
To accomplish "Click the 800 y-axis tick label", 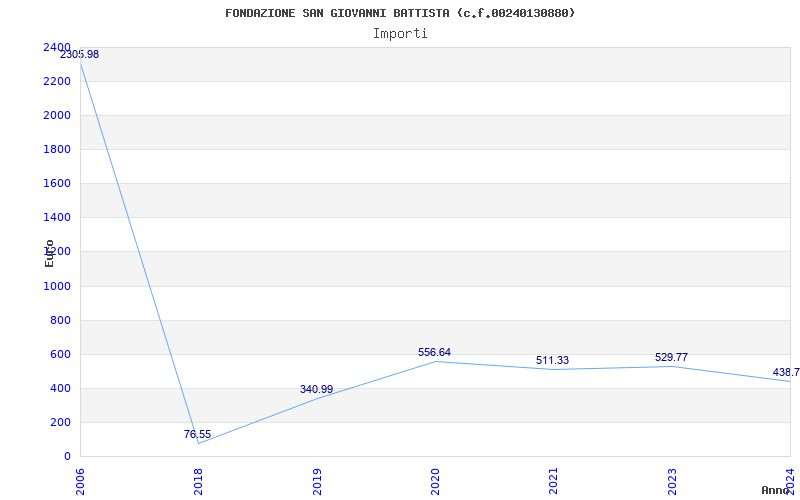I will coord(61,320).
